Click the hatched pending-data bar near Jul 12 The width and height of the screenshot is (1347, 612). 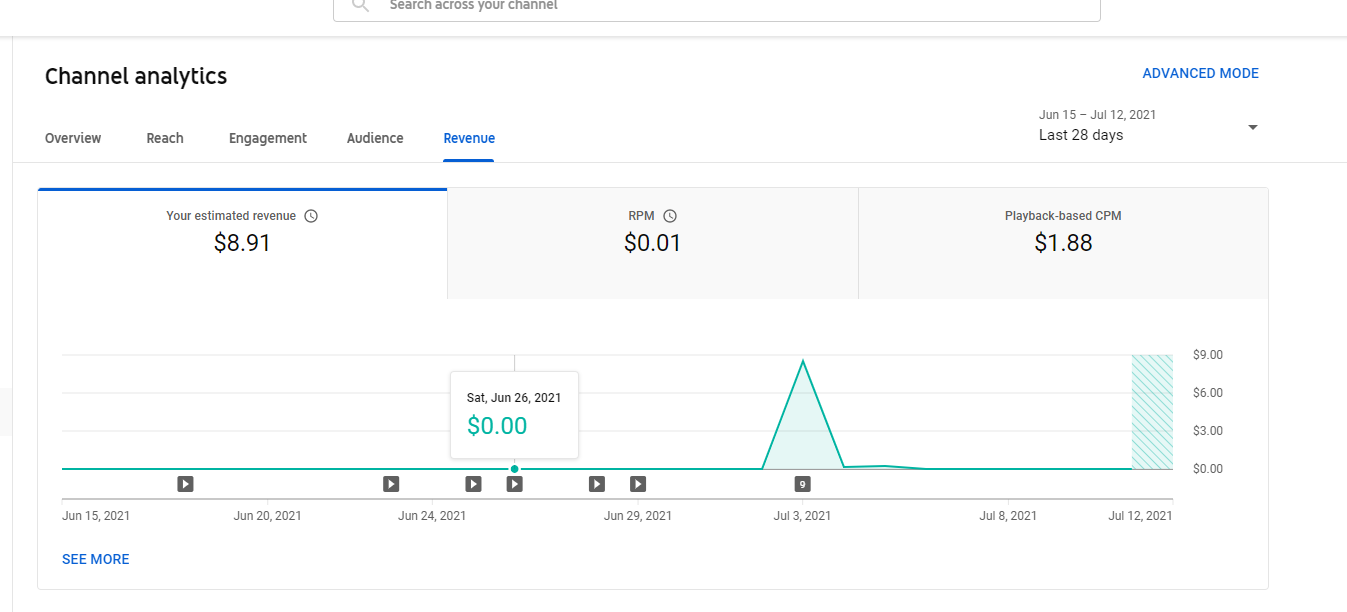[1152, 412]
